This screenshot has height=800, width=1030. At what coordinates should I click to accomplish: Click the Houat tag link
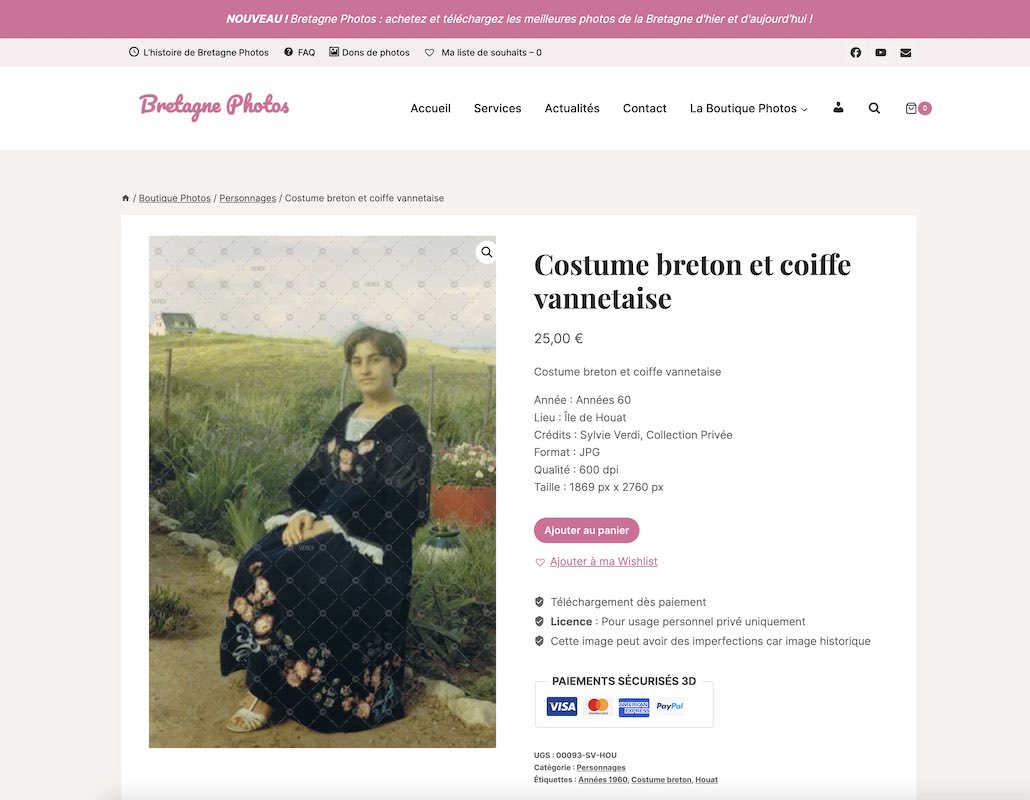pyautogui.click(x=706, y=780)
